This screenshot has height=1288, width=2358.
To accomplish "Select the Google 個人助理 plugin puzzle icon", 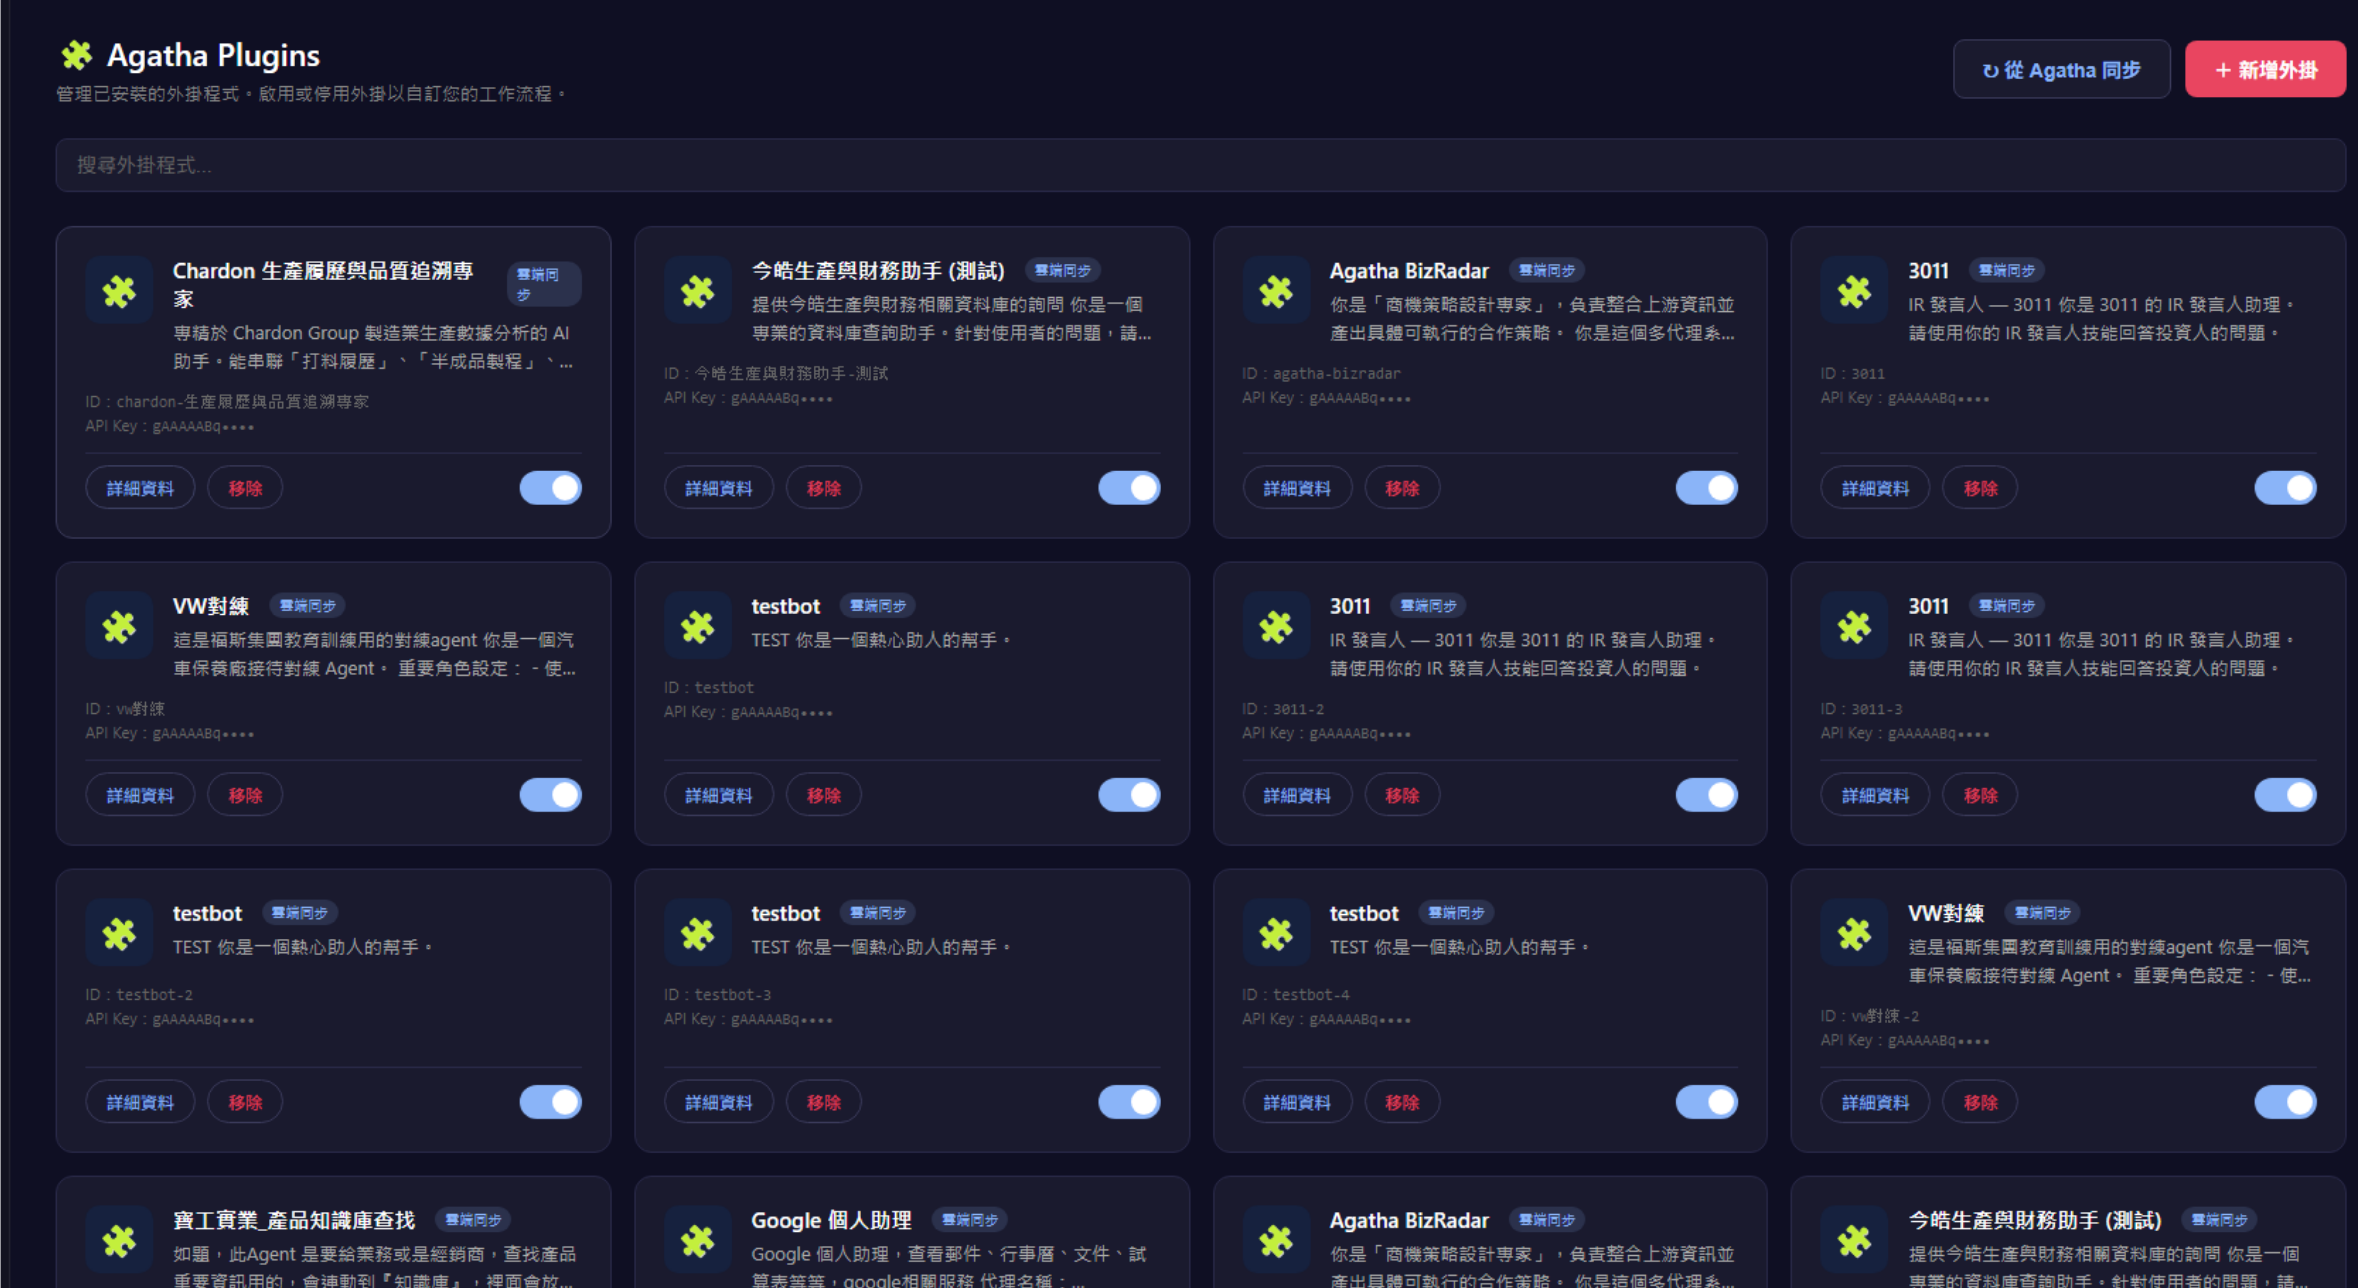I will coord(698,1240).
